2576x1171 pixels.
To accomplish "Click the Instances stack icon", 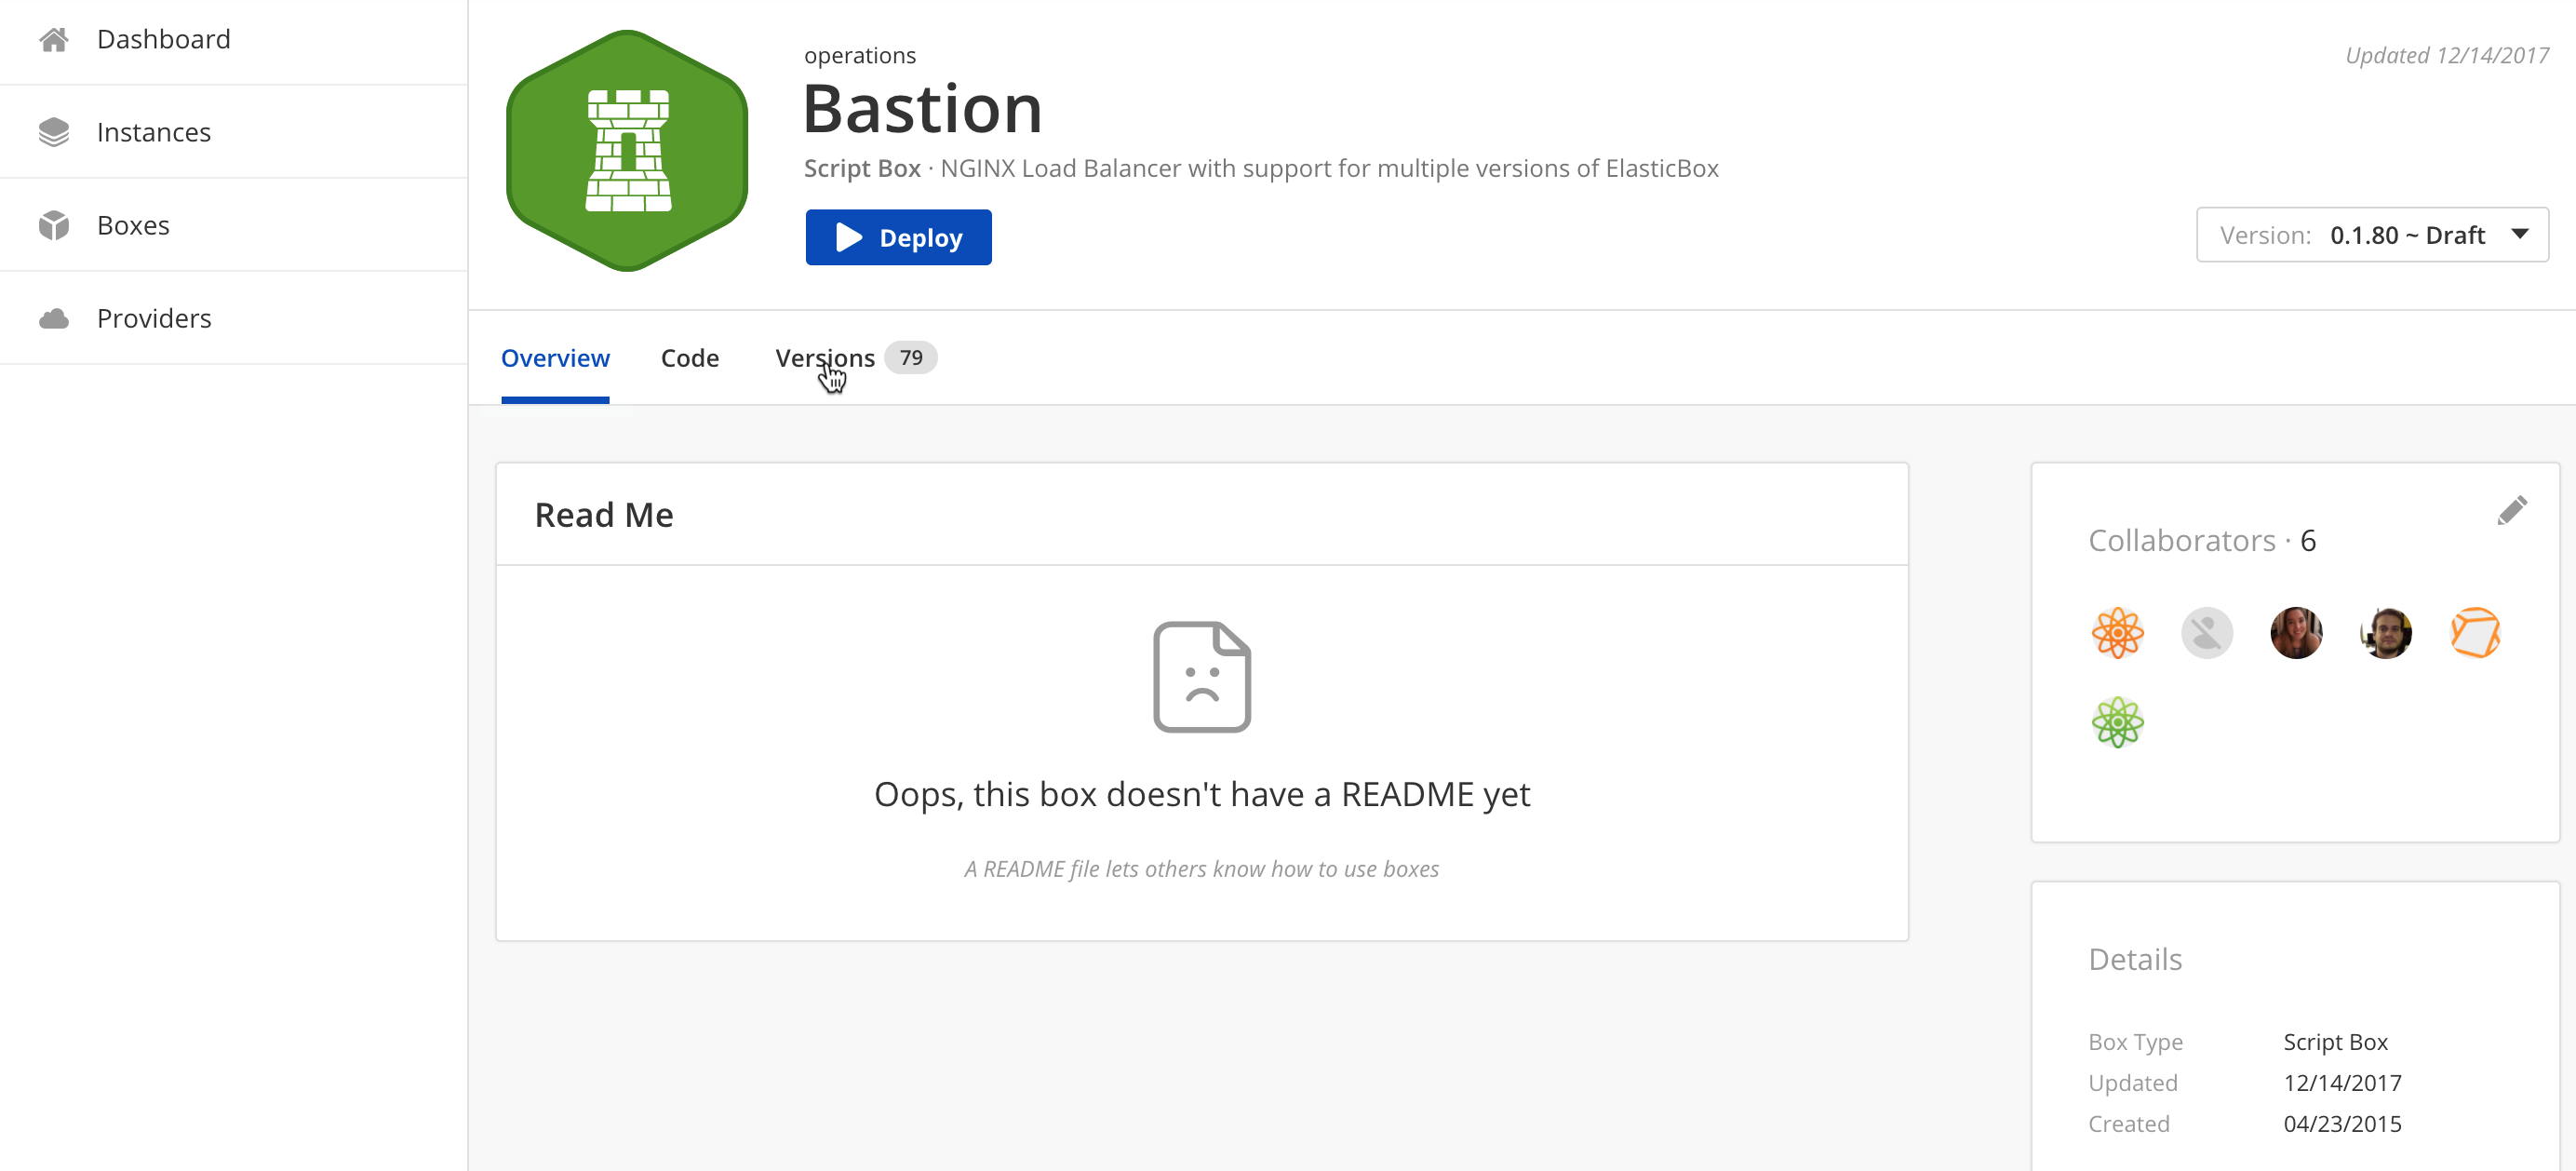I will point(54,131).
